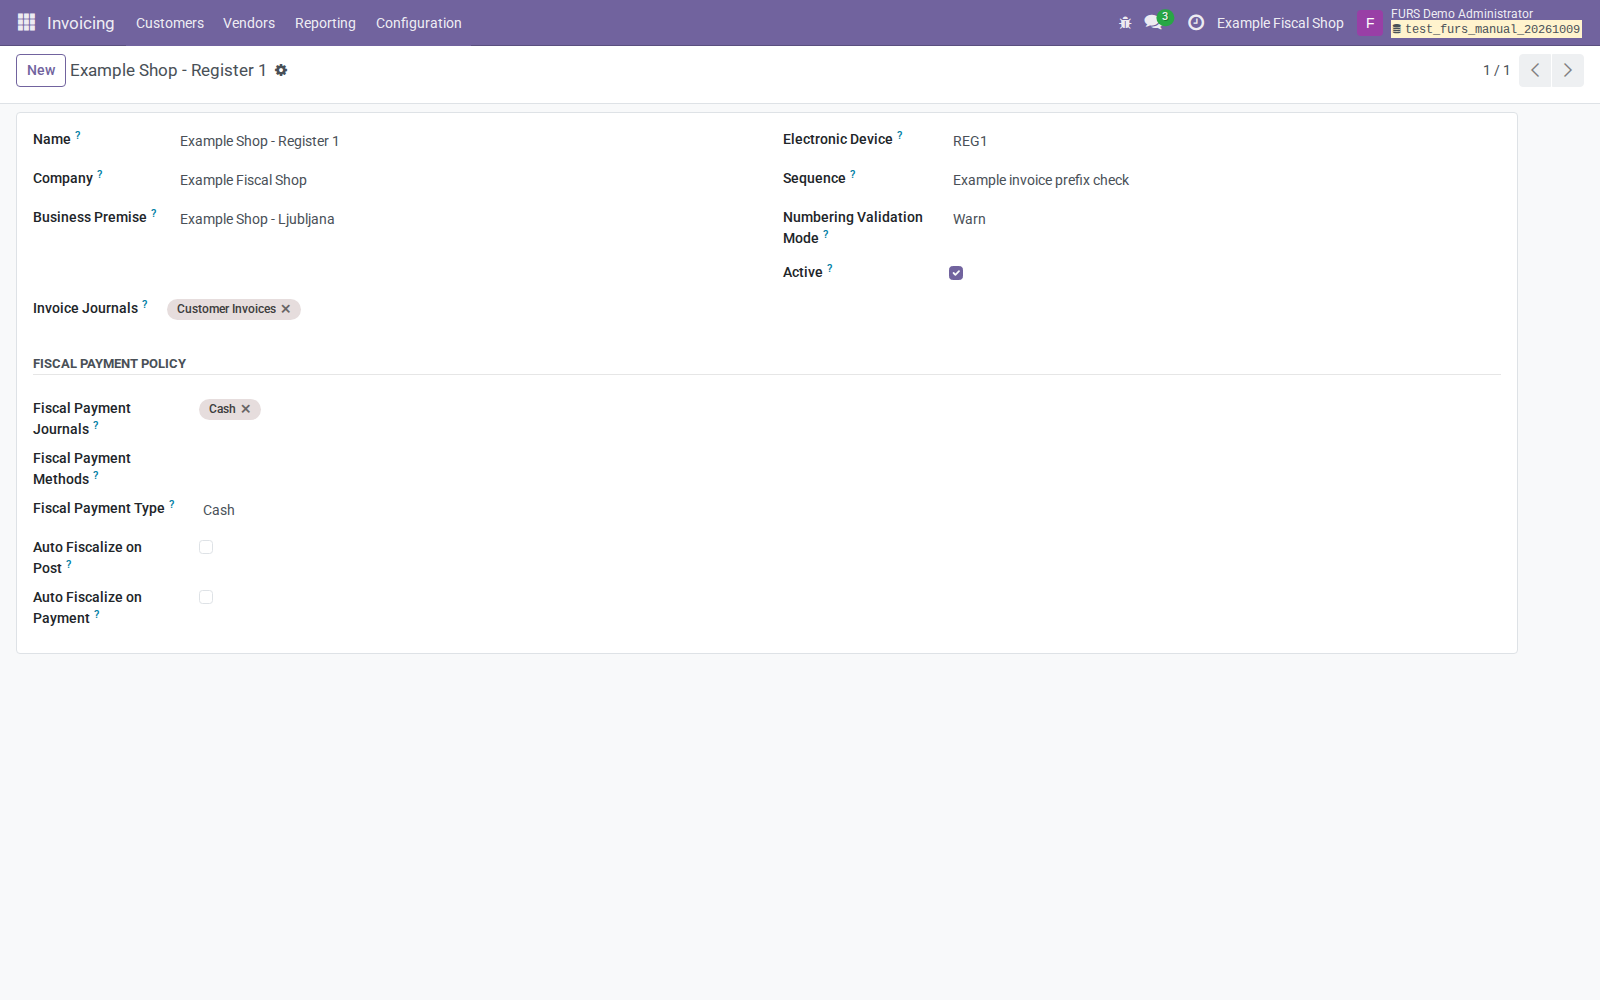Open the gear actions menu beside record title

281,70
